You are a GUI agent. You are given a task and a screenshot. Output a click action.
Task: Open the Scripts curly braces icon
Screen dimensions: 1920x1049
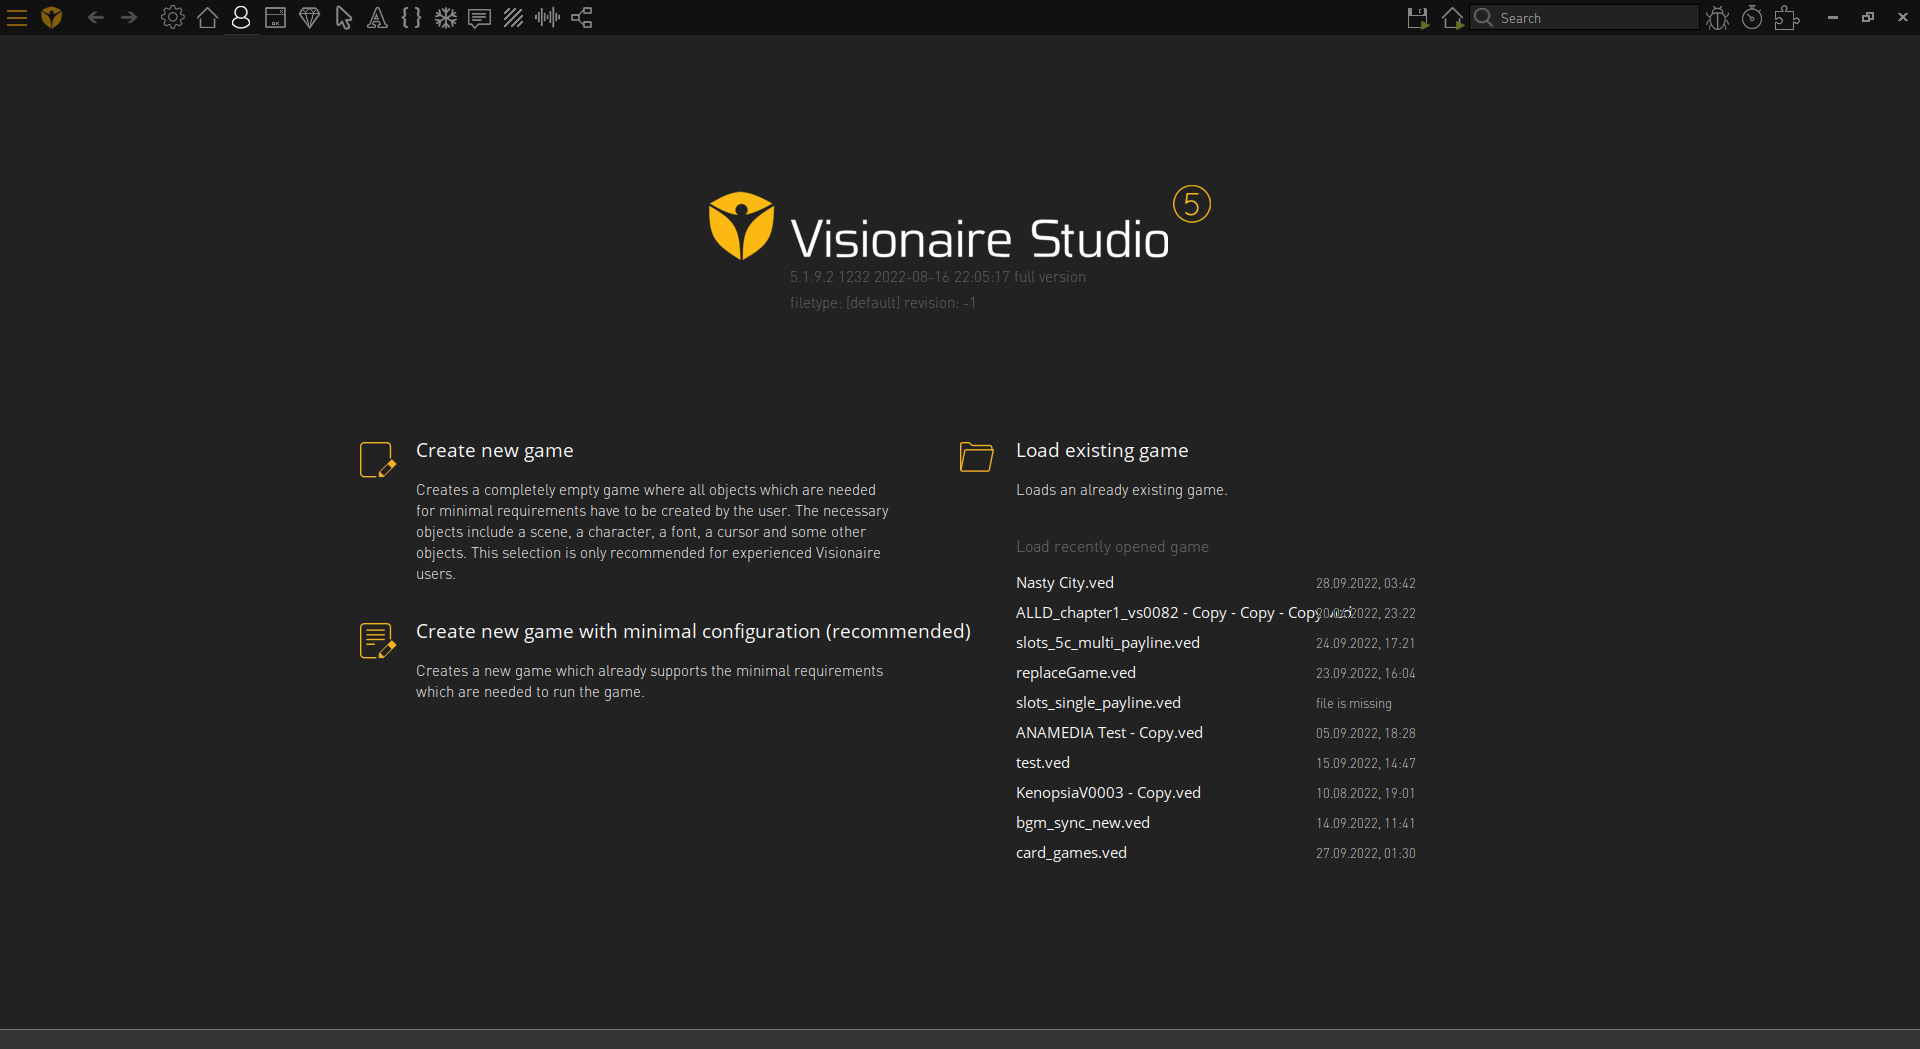(x=411, y=18)
